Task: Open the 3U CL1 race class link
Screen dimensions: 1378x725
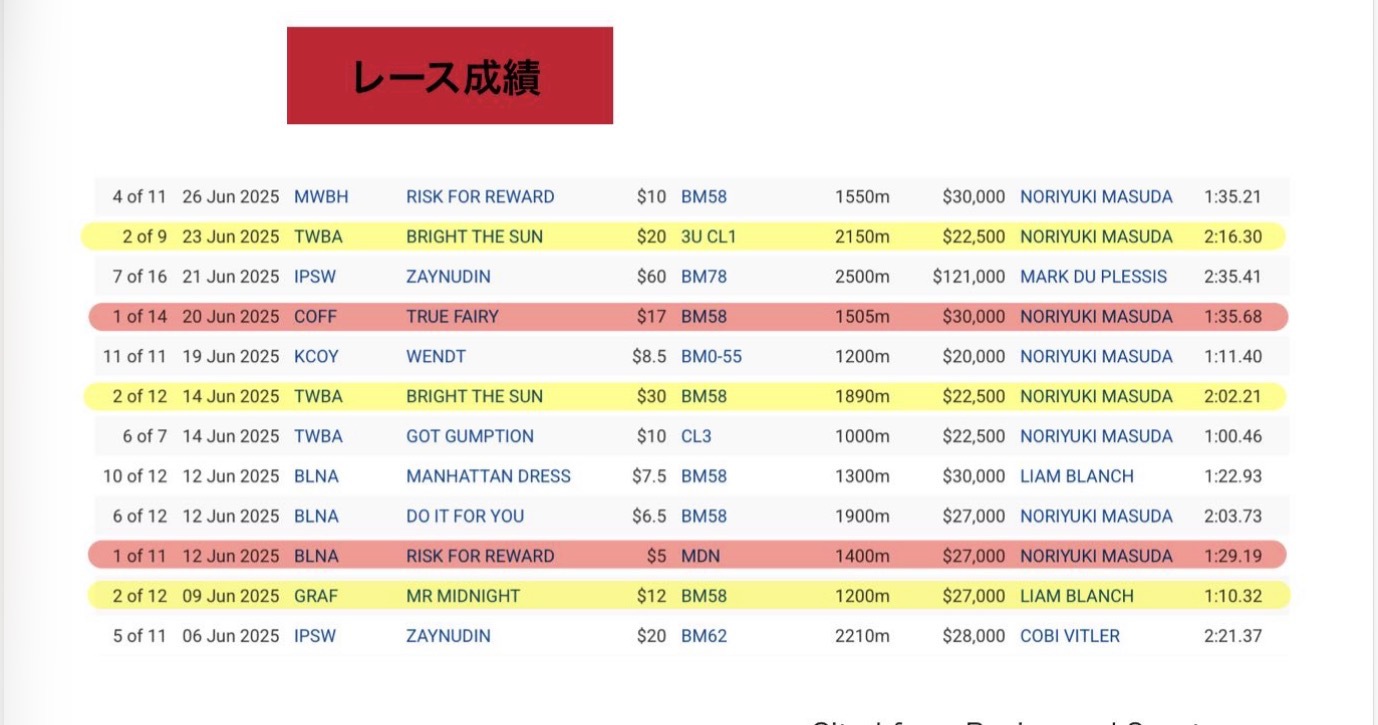Action: click(708, 237)
